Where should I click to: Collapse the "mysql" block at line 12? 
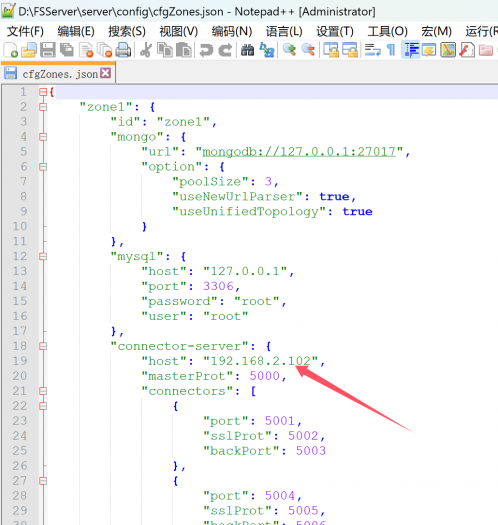[43, 256]
